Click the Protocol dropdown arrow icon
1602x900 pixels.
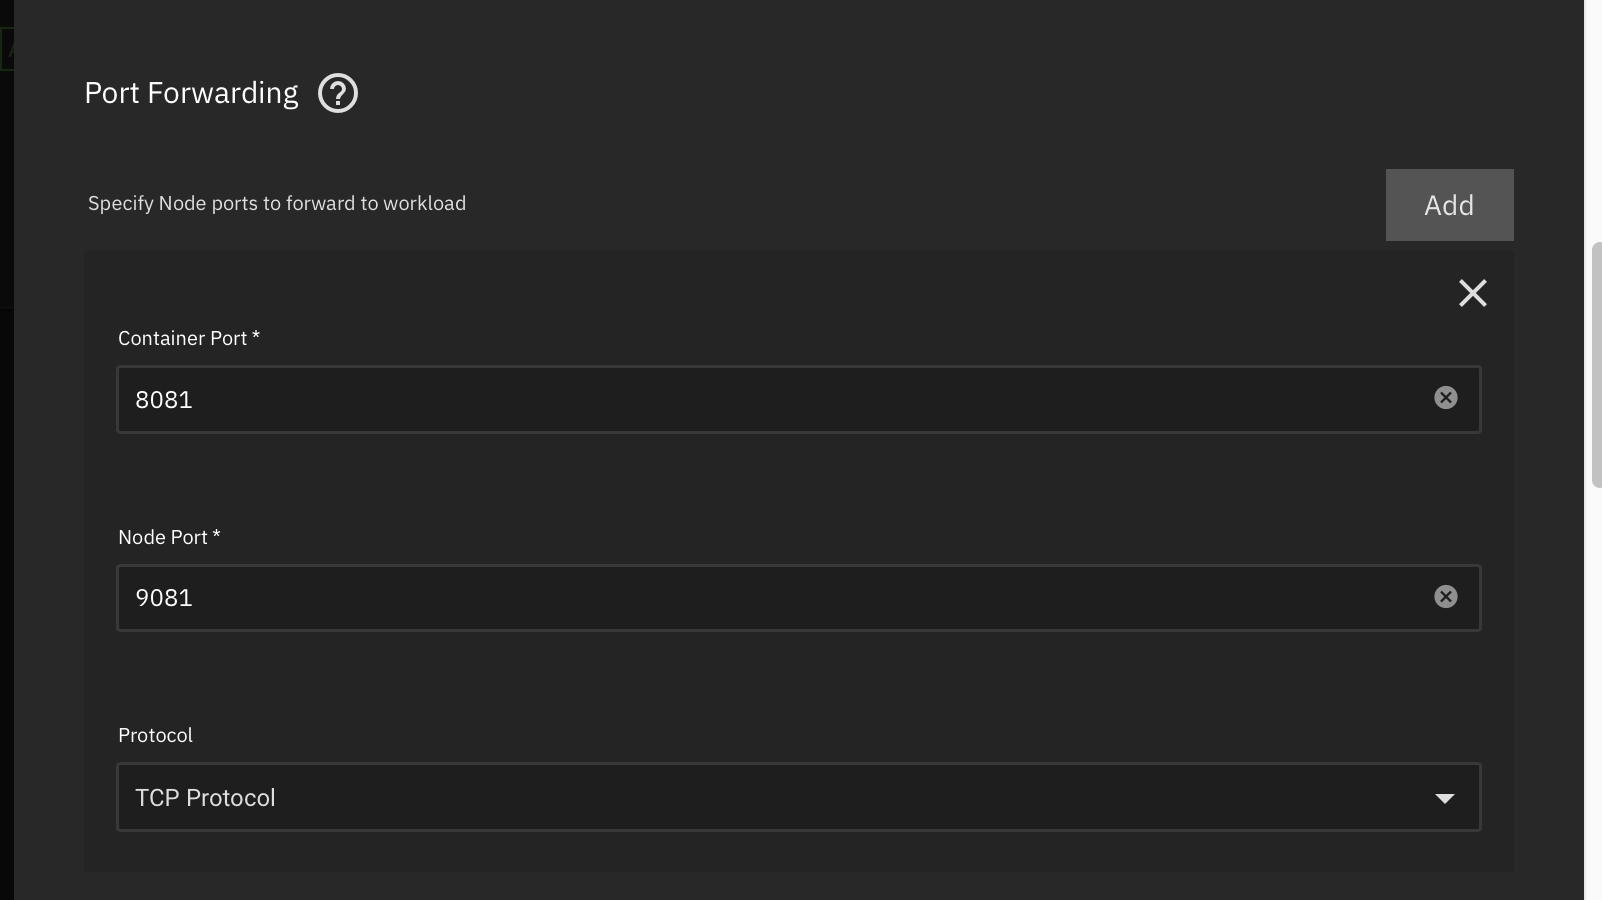coord(1445,798)
